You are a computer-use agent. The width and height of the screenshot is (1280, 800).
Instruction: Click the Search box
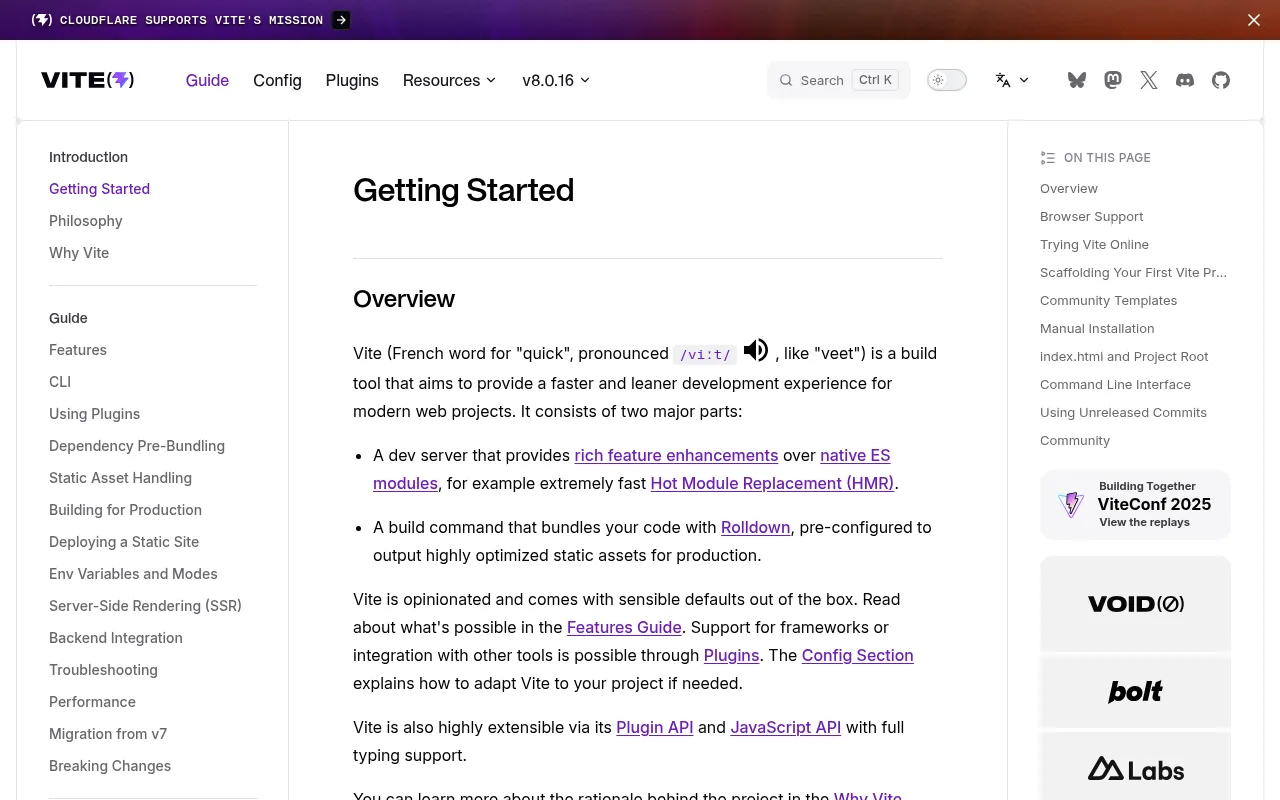click(x=839, y=80)
